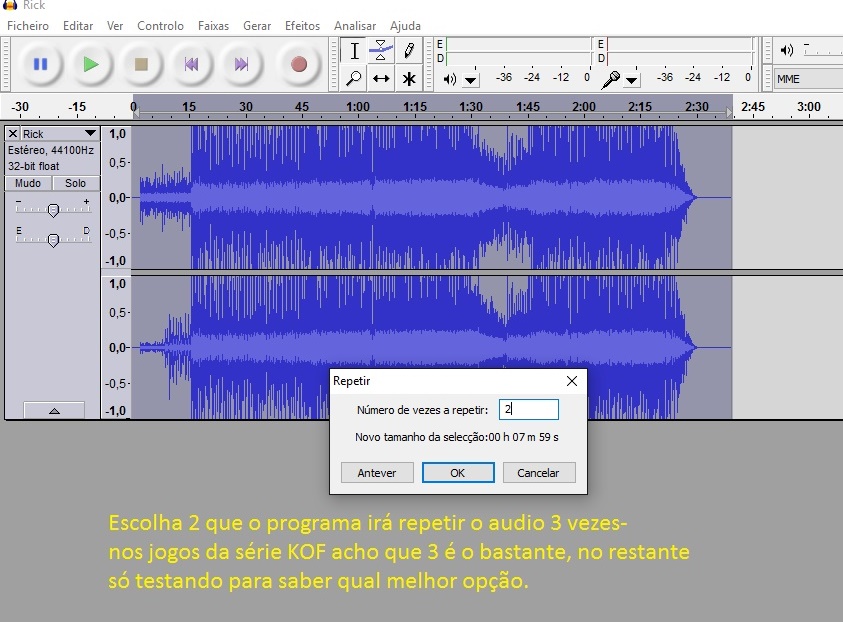This screenshot has width=843, height=622.
Task: Collapse the Rick track with the triangle button
Action: point(53,410)
